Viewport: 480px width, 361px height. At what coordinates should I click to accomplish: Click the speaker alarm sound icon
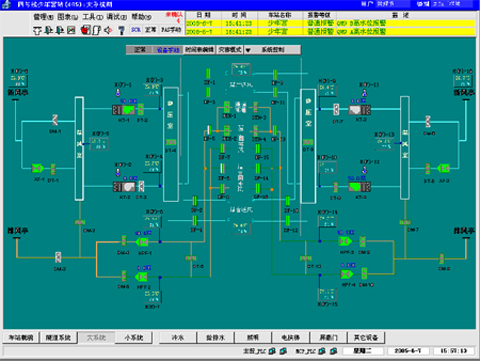click(108, 30)
